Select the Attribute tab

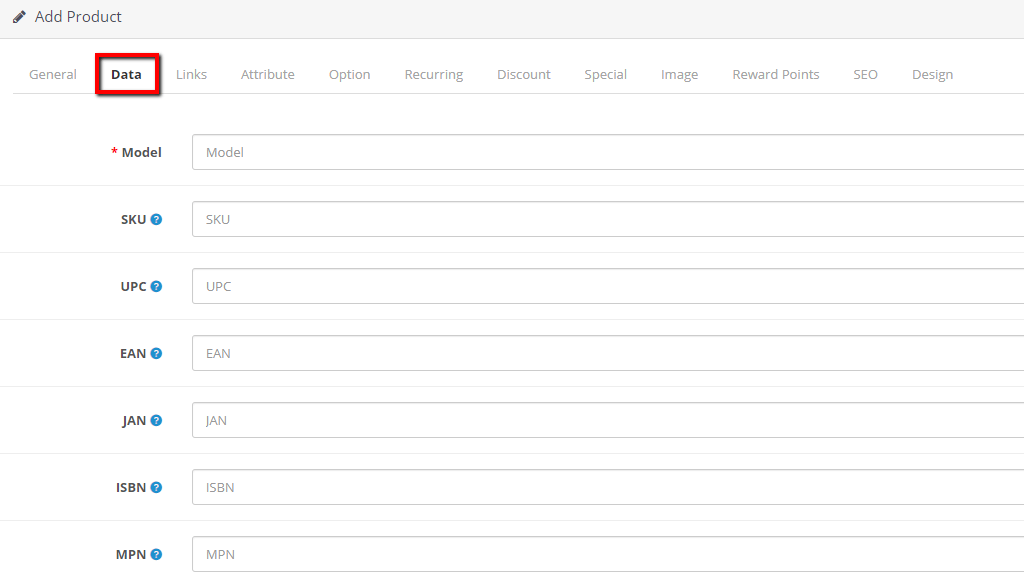click(267, 73)
